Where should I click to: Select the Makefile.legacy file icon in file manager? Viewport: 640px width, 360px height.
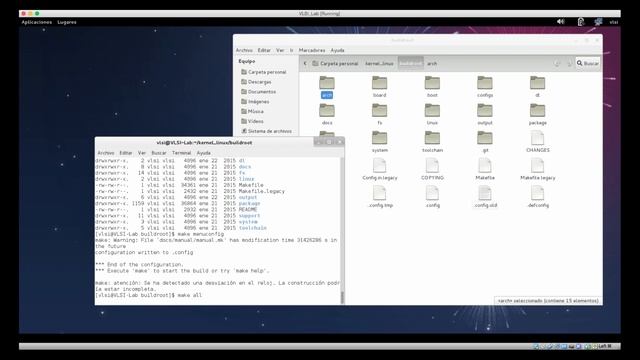pos(537,166)
